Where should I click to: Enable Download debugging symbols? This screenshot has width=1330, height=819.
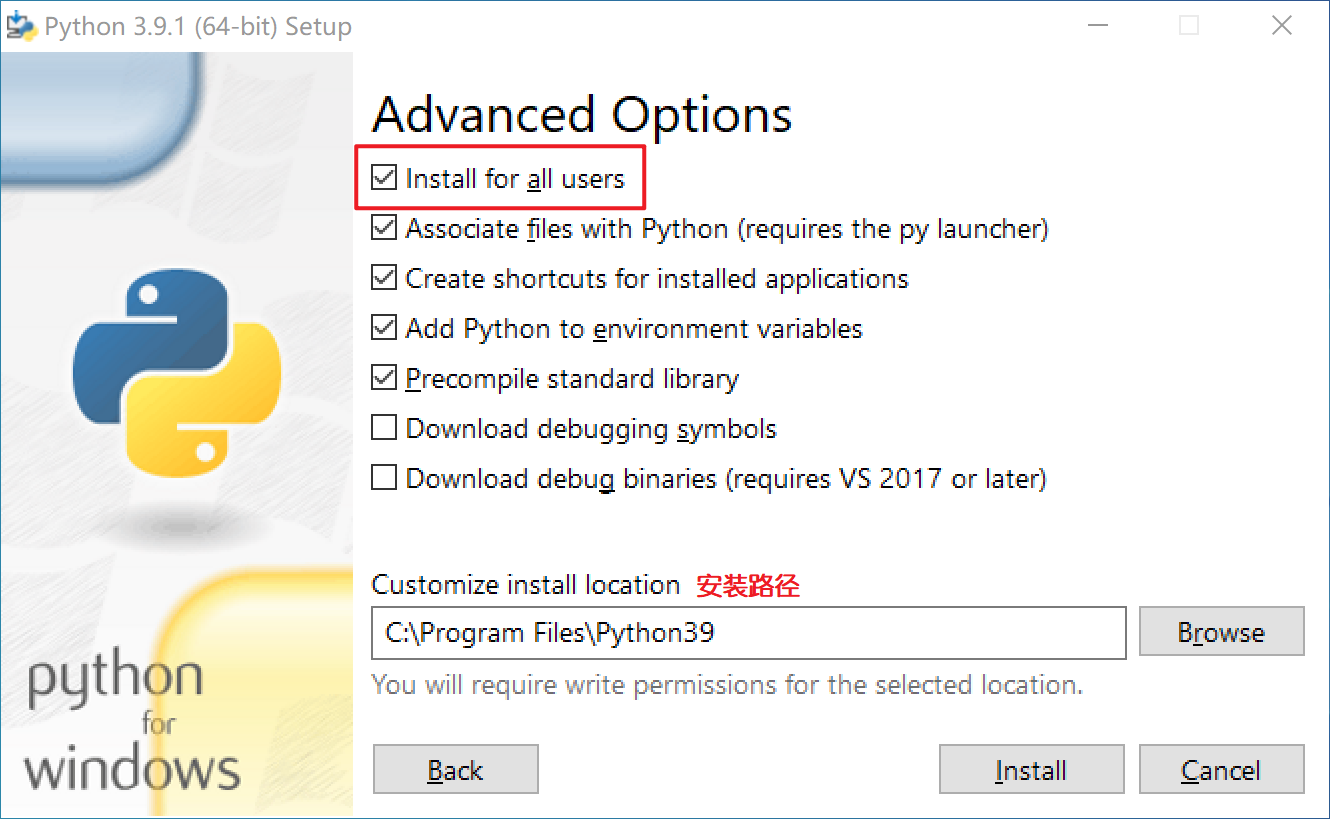[x=384, y=428]
